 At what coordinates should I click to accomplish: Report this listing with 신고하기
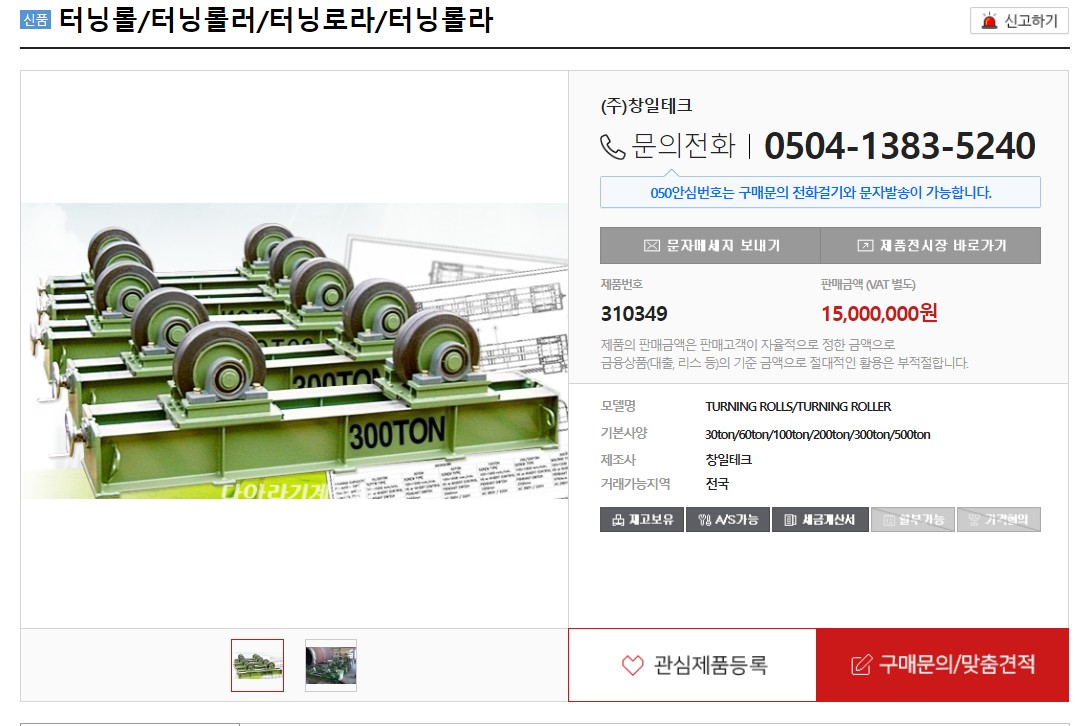(x=1019, y=21)
